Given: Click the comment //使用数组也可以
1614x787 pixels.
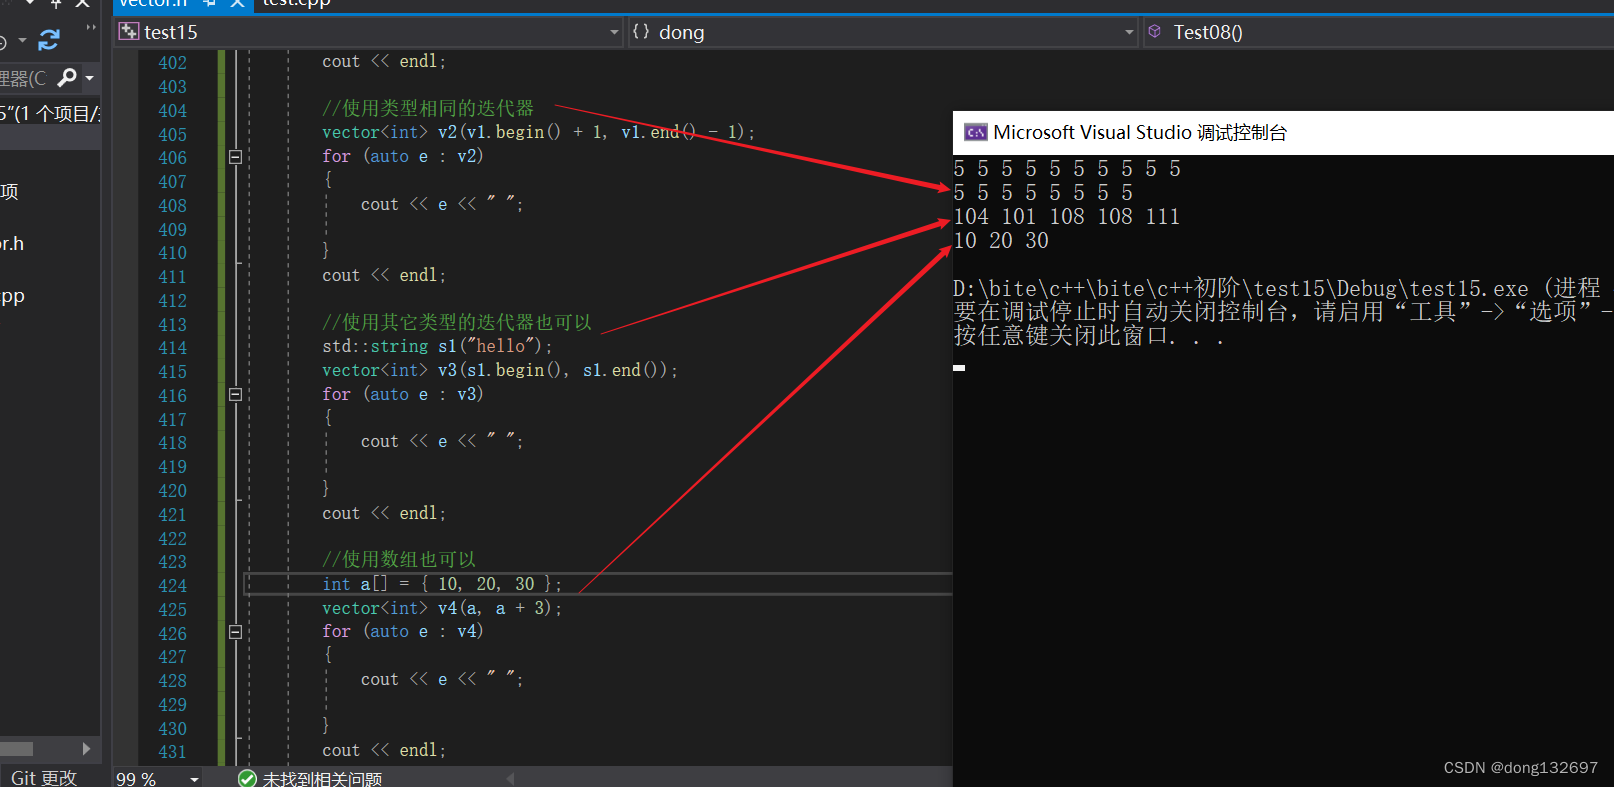Looking at the screenshot, I should (x=399, y=559).
